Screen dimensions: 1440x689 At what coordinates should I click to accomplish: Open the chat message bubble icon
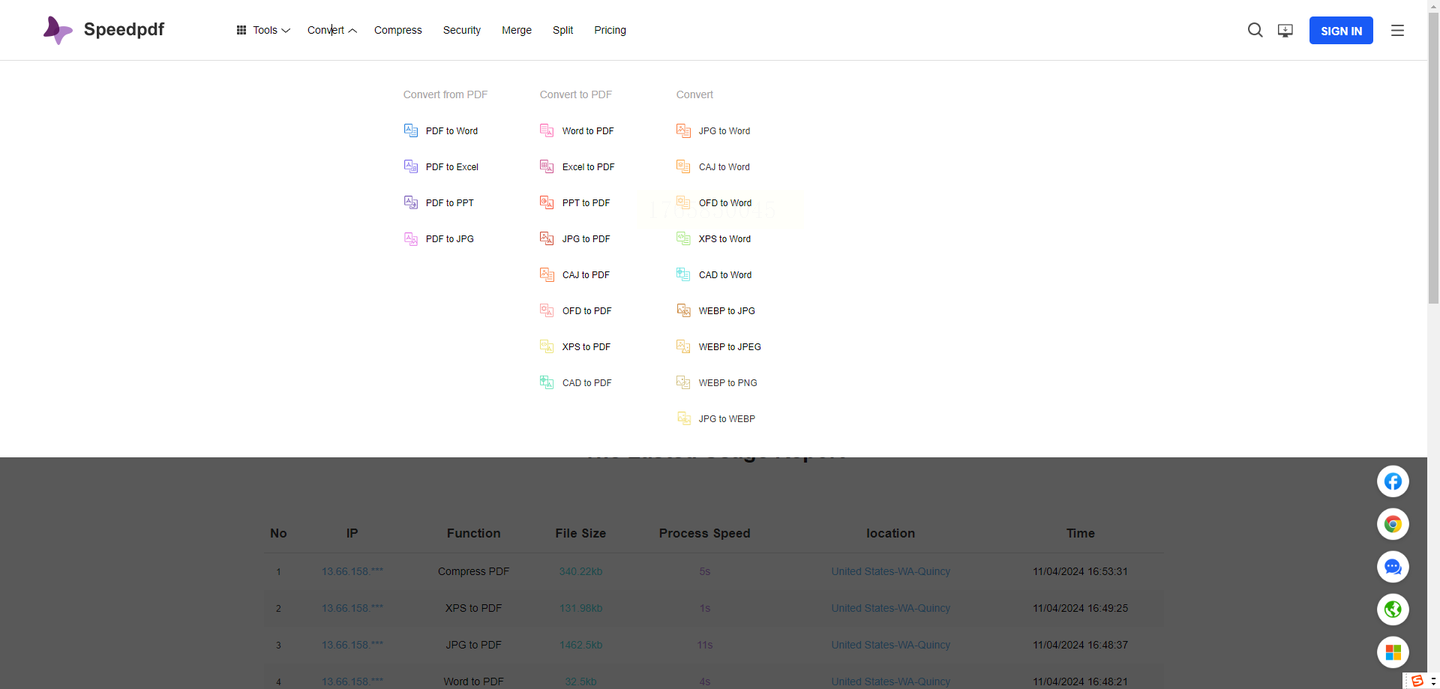[x=1392, y=567]
